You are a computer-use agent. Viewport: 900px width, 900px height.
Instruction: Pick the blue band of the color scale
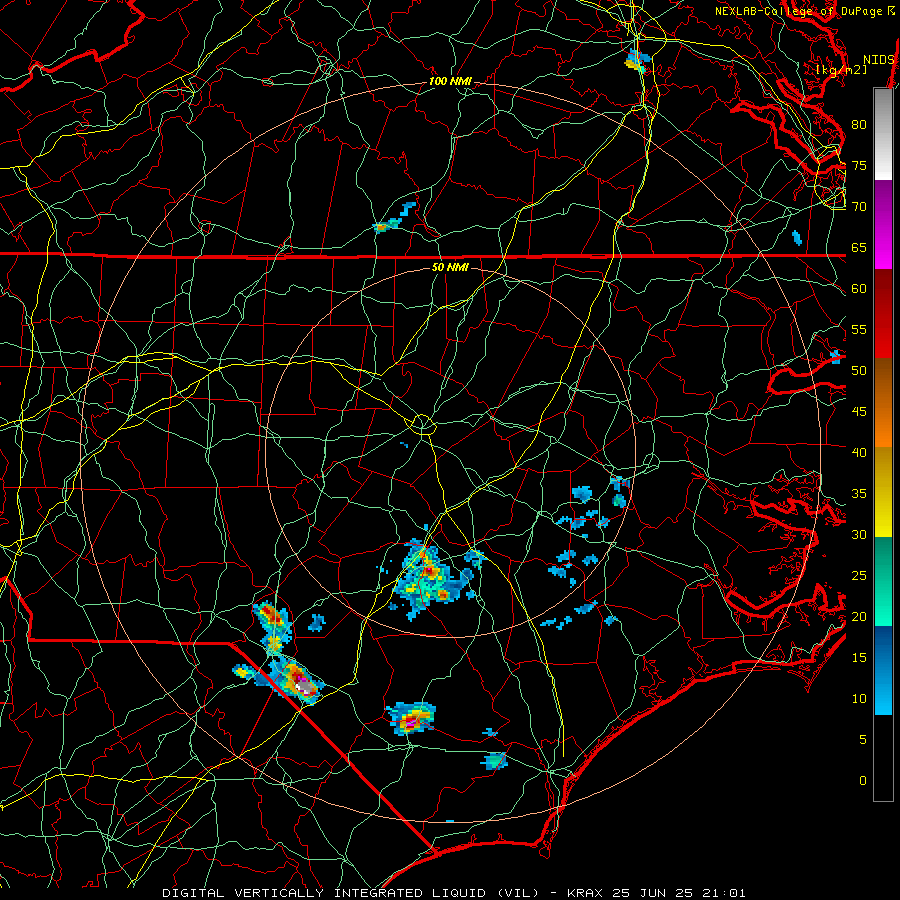(x=883, y=670)
